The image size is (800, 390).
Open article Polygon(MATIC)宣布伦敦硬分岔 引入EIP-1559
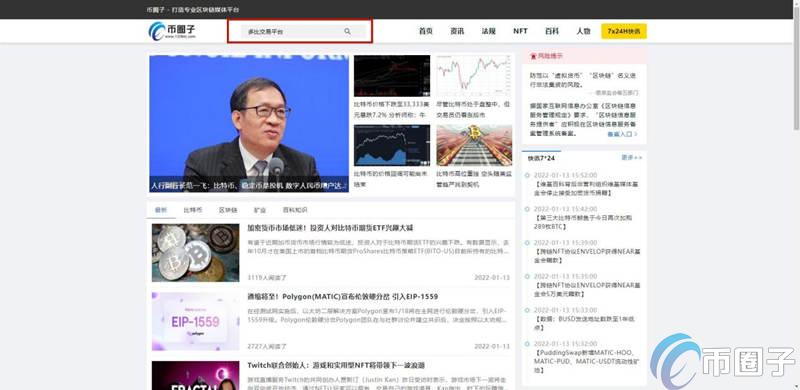click(x=342, y=297)
